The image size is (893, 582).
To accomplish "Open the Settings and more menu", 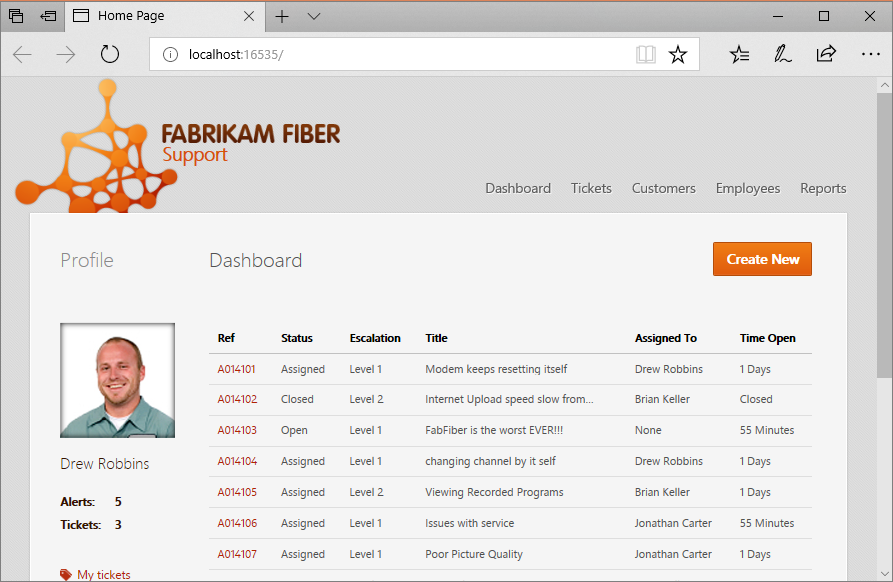I will pos(870,54).
